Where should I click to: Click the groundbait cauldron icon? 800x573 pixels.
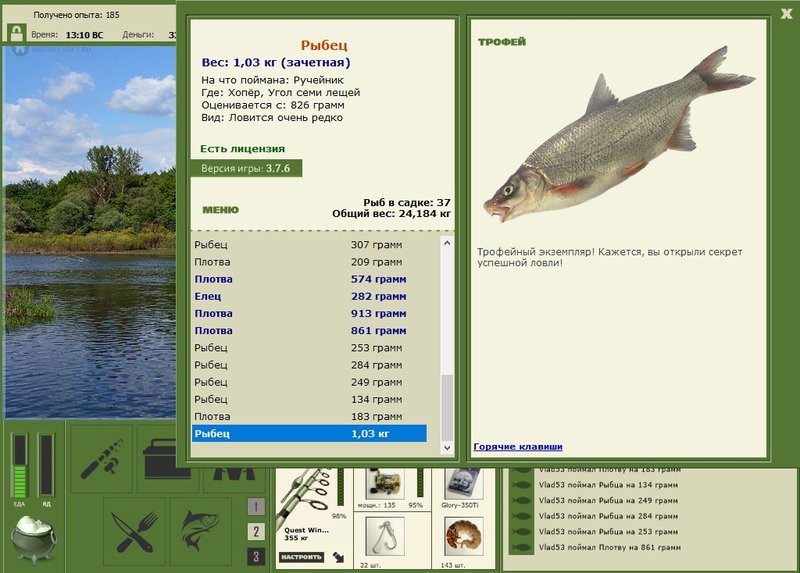34,538
